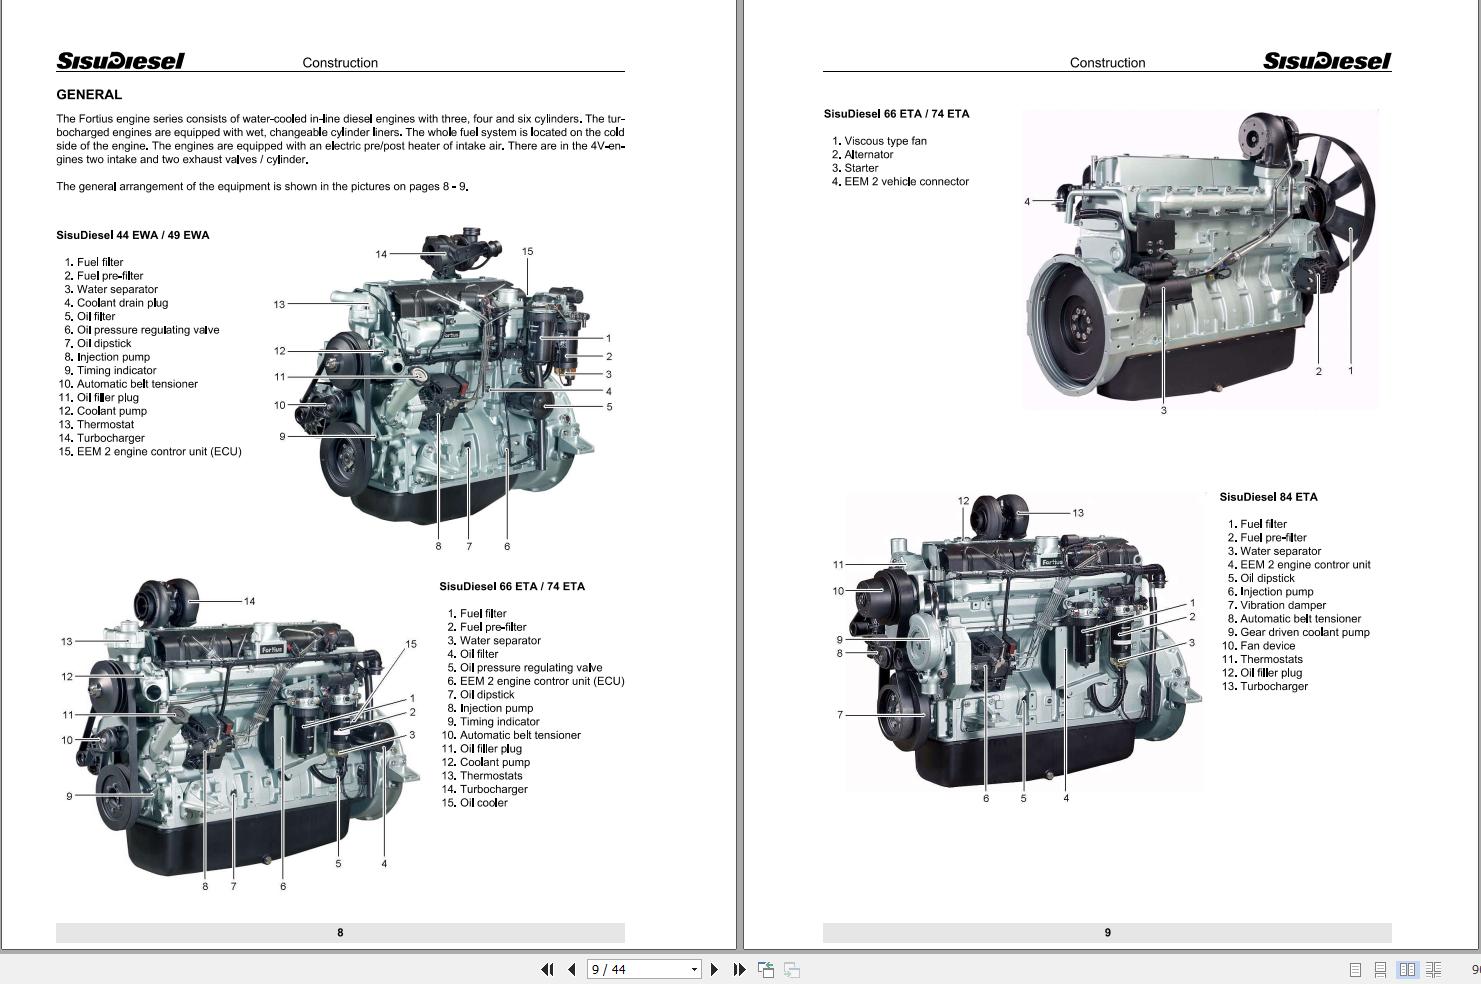The image size is (1481, 984).
Task: Click the list item '7. Vibration damper'
Action: (x=1277, y=605)
